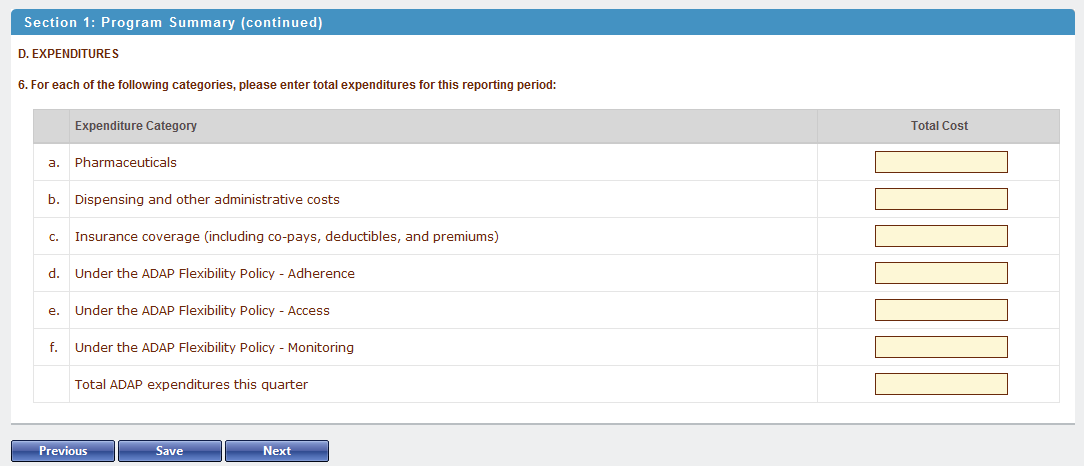Viewport: 1084px width, 466px height.
Task: Click the Total Cost column header
Action: pos(939,126)
